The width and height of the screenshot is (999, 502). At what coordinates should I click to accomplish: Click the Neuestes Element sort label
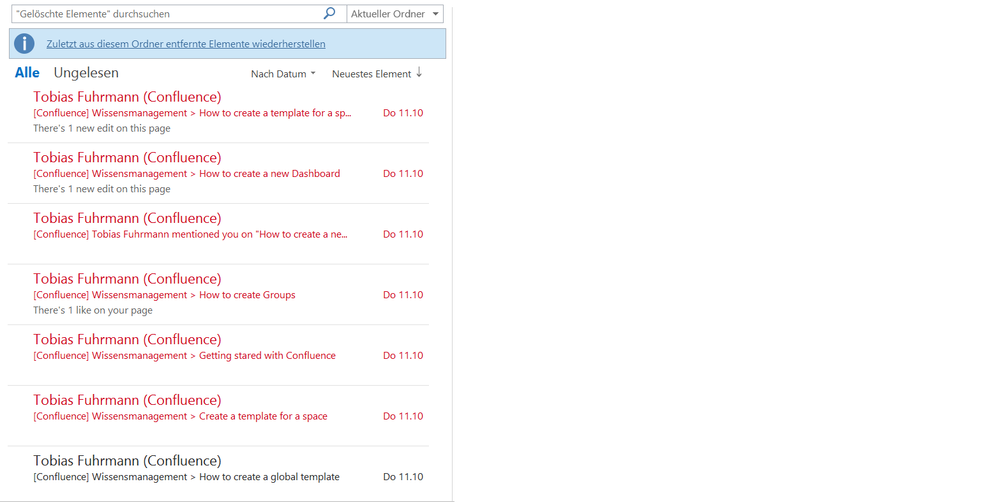click(x=371, y=74)
